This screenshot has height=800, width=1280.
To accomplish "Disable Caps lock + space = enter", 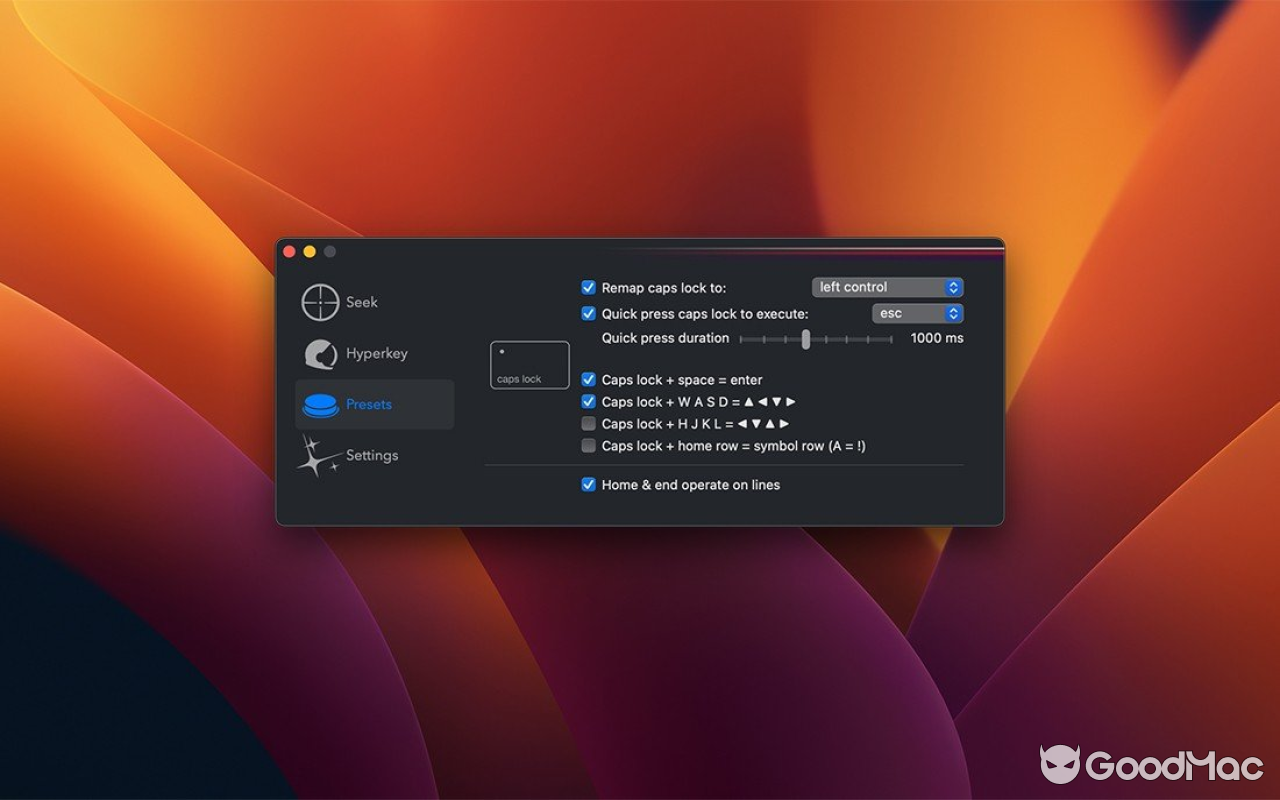I will click(589, 380).
